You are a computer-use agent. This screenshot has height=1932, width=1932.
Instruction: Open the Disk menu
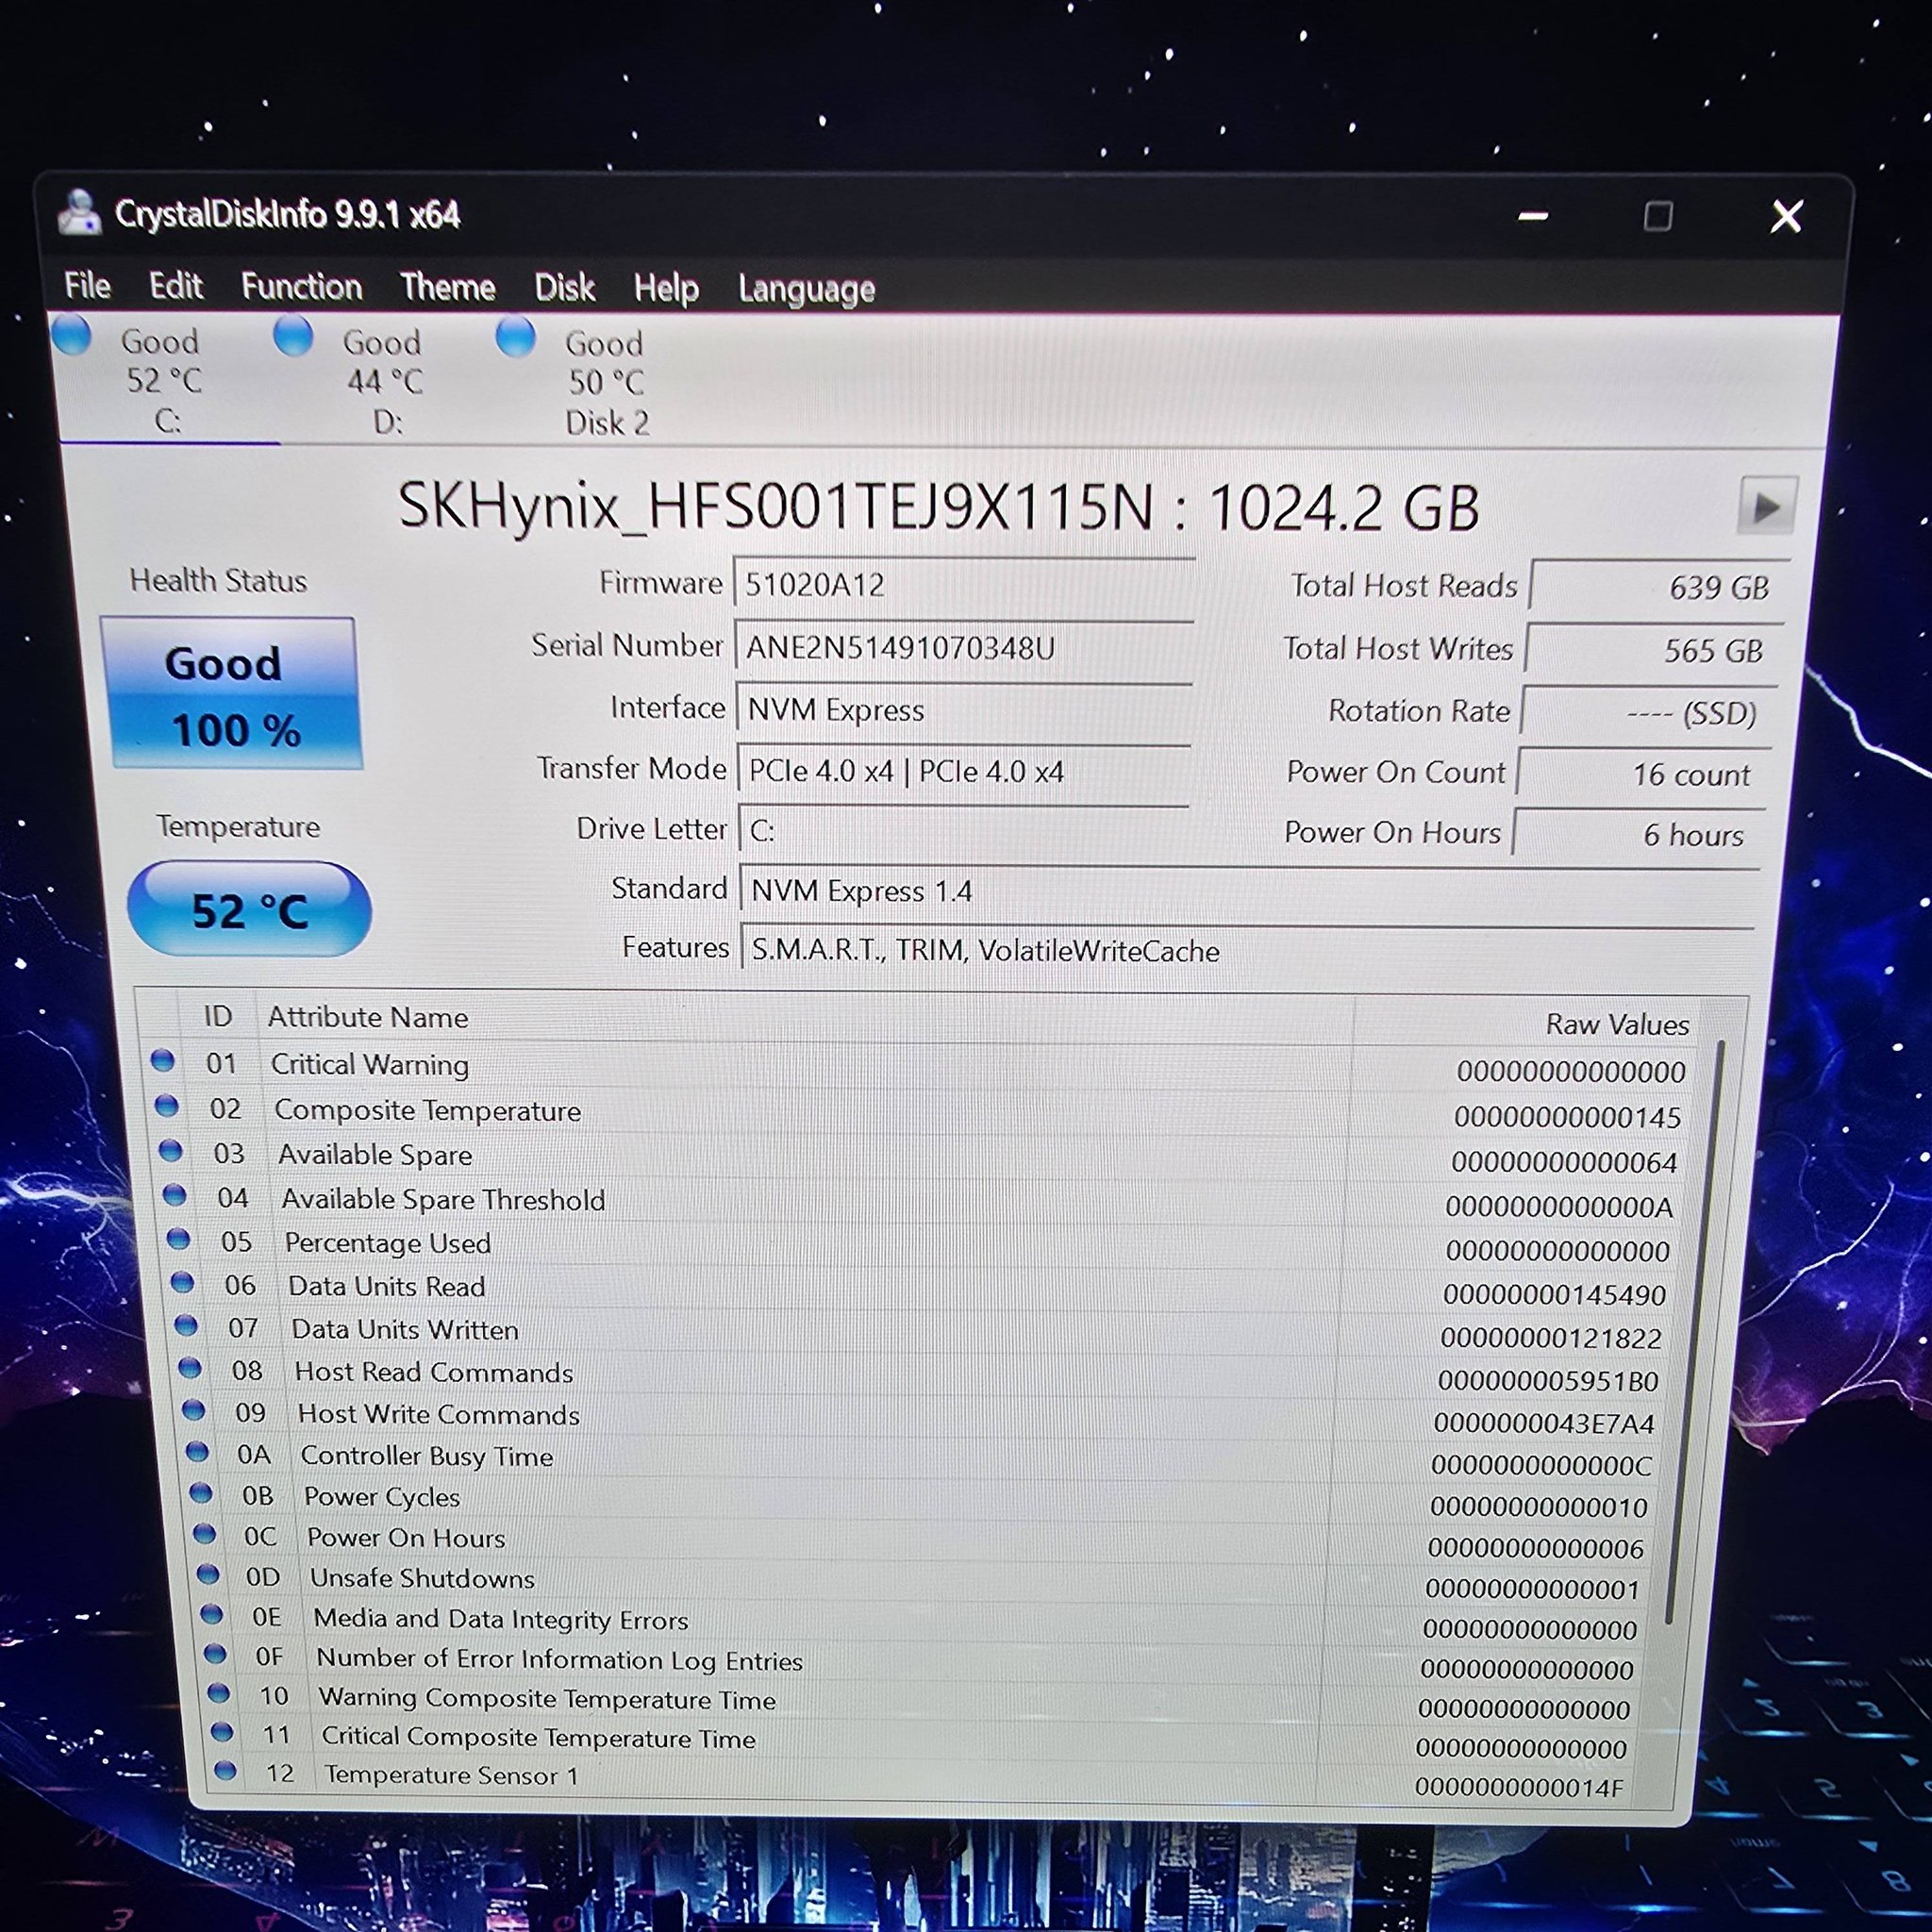pyautogui.click(x=564, y=288)
